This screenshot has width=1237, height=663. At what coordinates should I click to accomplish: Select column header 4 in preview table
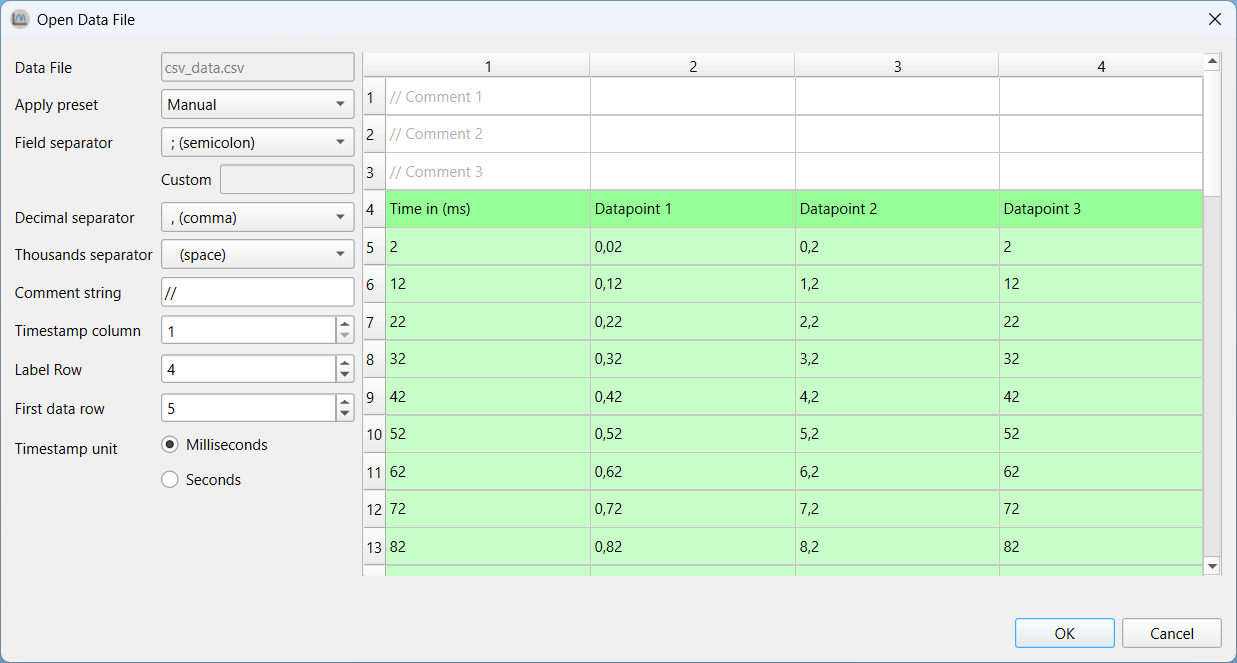(x=1101, y=66)
